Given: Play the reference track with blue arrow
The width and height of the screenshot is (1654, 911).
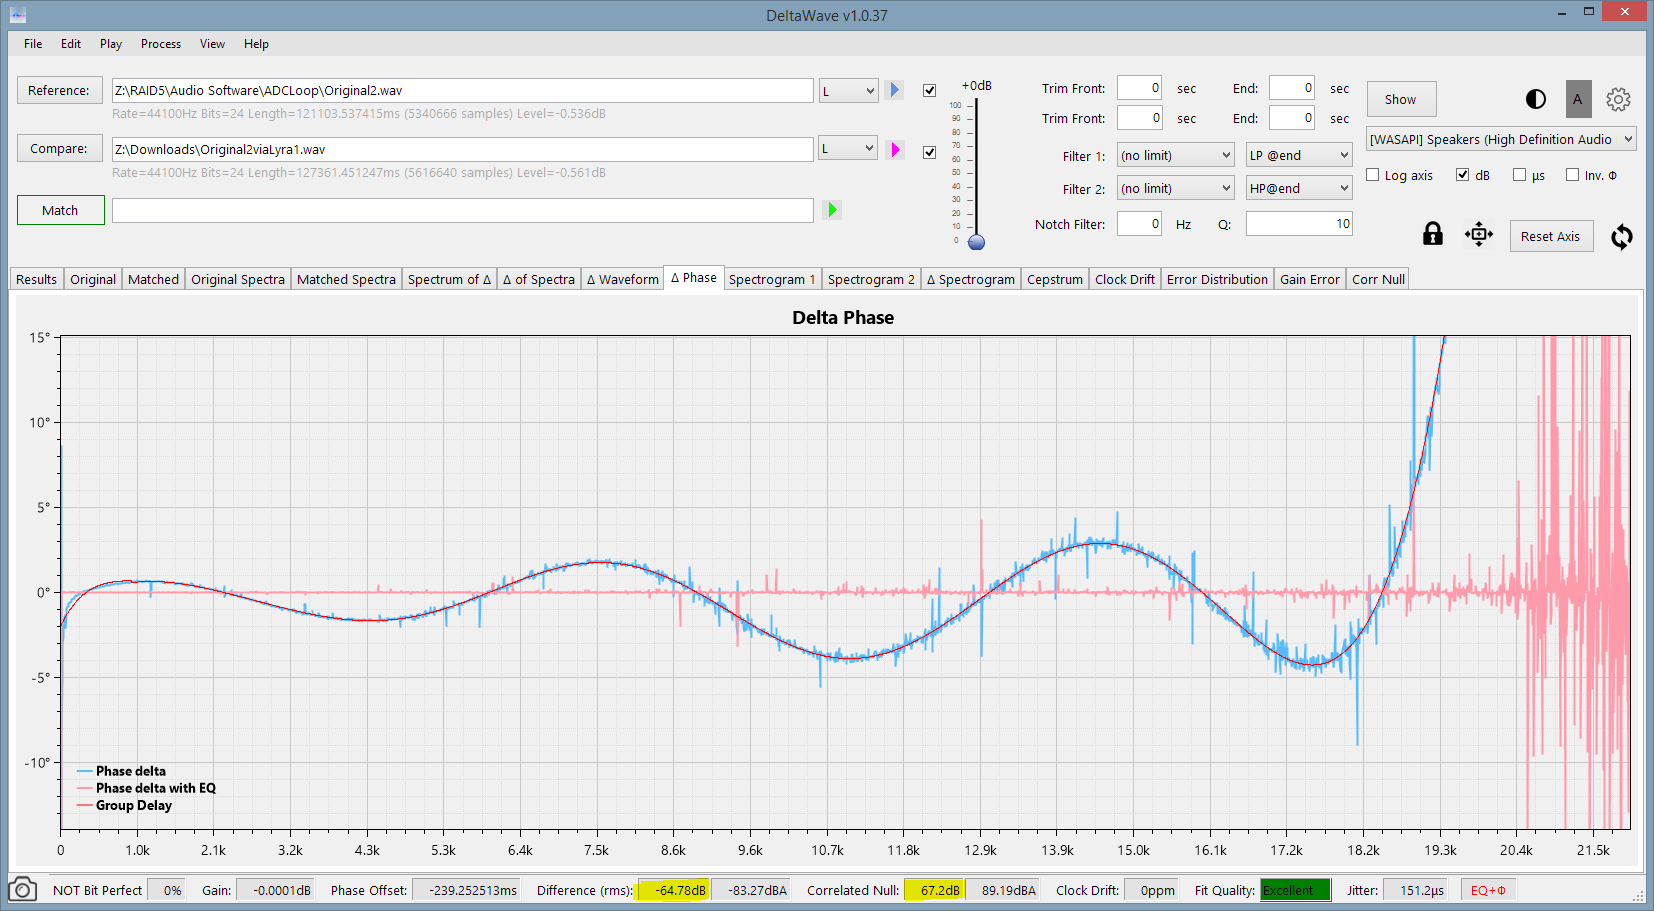Looking at the screenshot, I should [x=895, y=90].
